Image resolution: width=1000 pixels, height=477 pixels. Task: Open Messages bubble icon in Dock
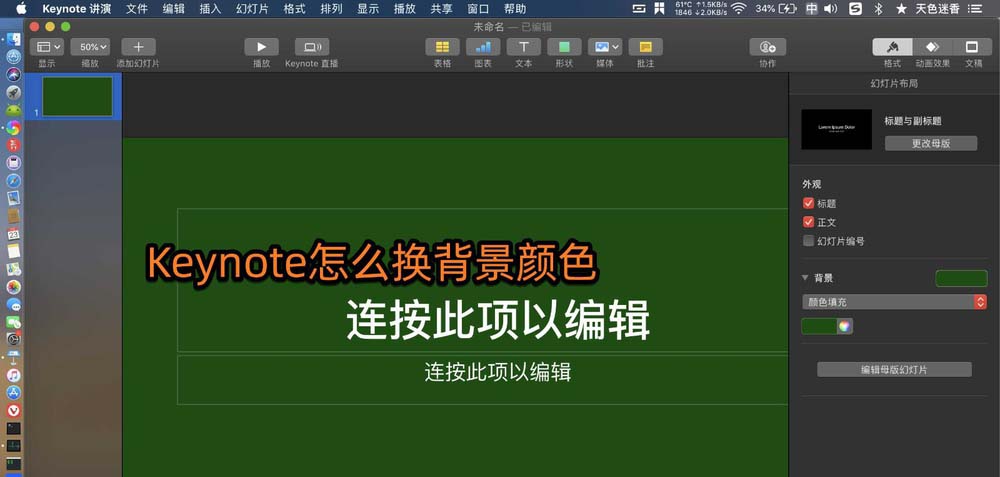coord(13,305)
